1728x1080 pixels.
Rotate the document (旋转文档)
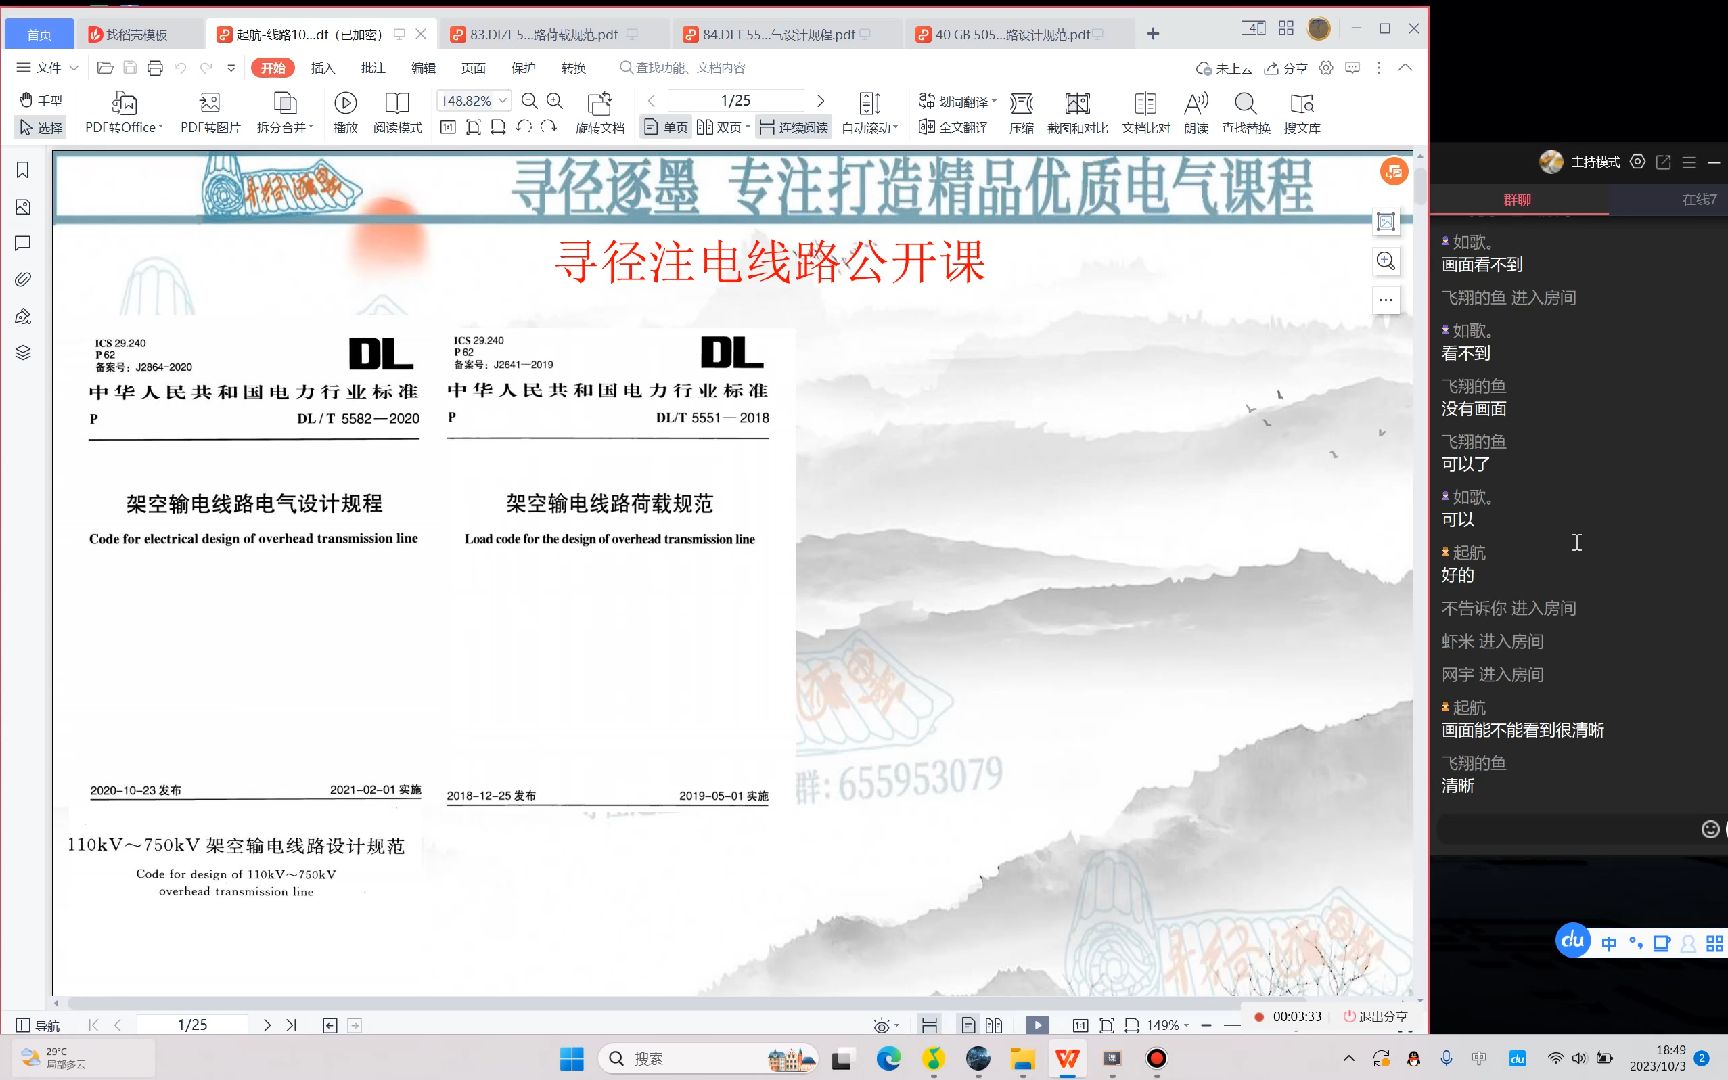(x=600, y=113)
